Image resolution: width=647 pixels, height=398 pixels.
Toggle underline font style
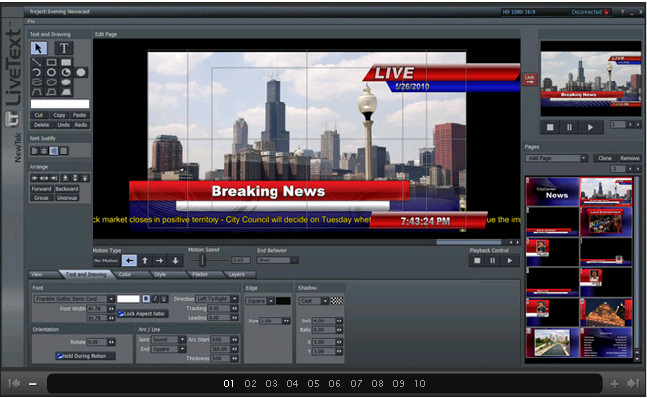point(164,299)
